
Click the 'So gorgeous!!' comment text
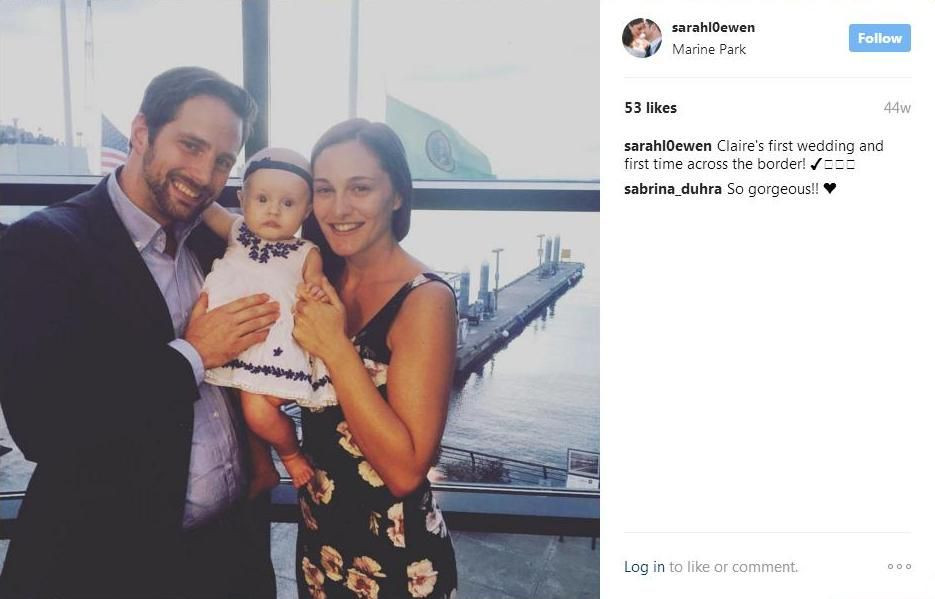773,189
